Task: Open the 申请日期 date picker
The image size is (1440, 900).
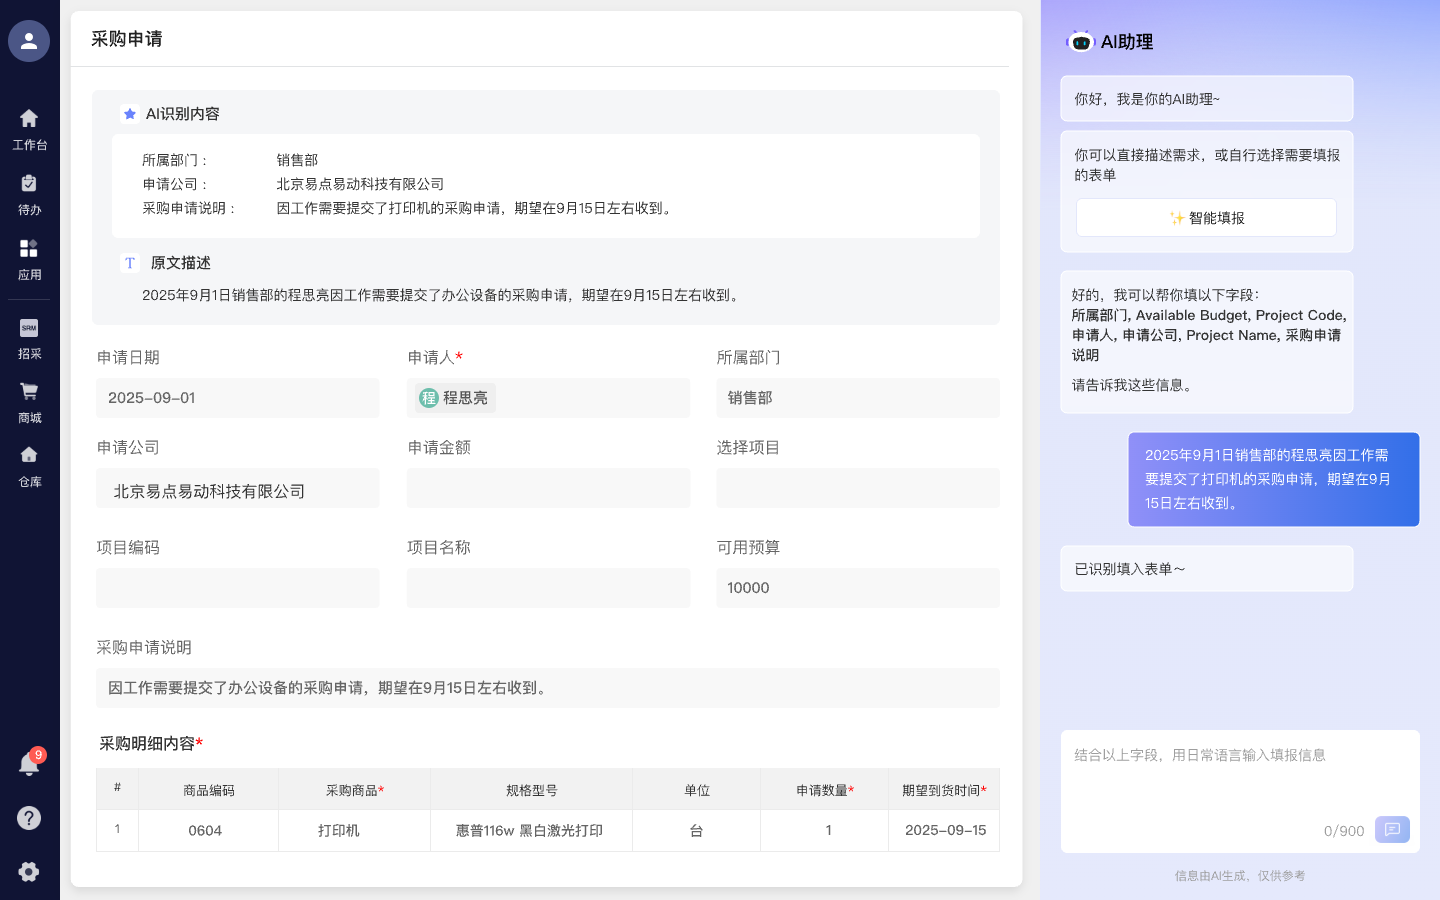Action: (238, 397)
